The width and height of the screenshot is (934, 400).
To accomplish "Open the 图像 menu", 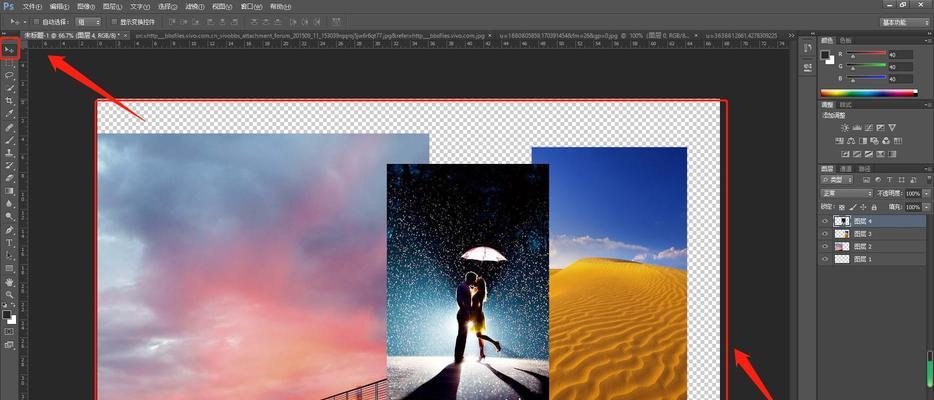I will click(x=85, y=7).
